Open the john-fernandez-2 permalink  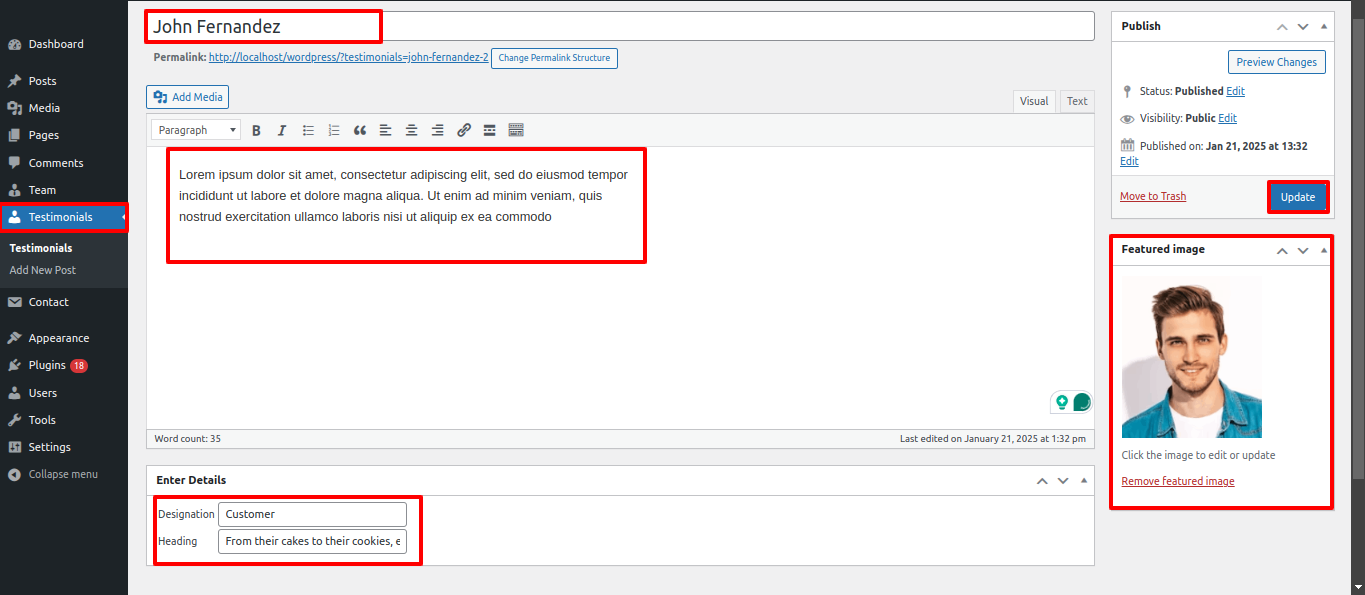tap(348, 58)
